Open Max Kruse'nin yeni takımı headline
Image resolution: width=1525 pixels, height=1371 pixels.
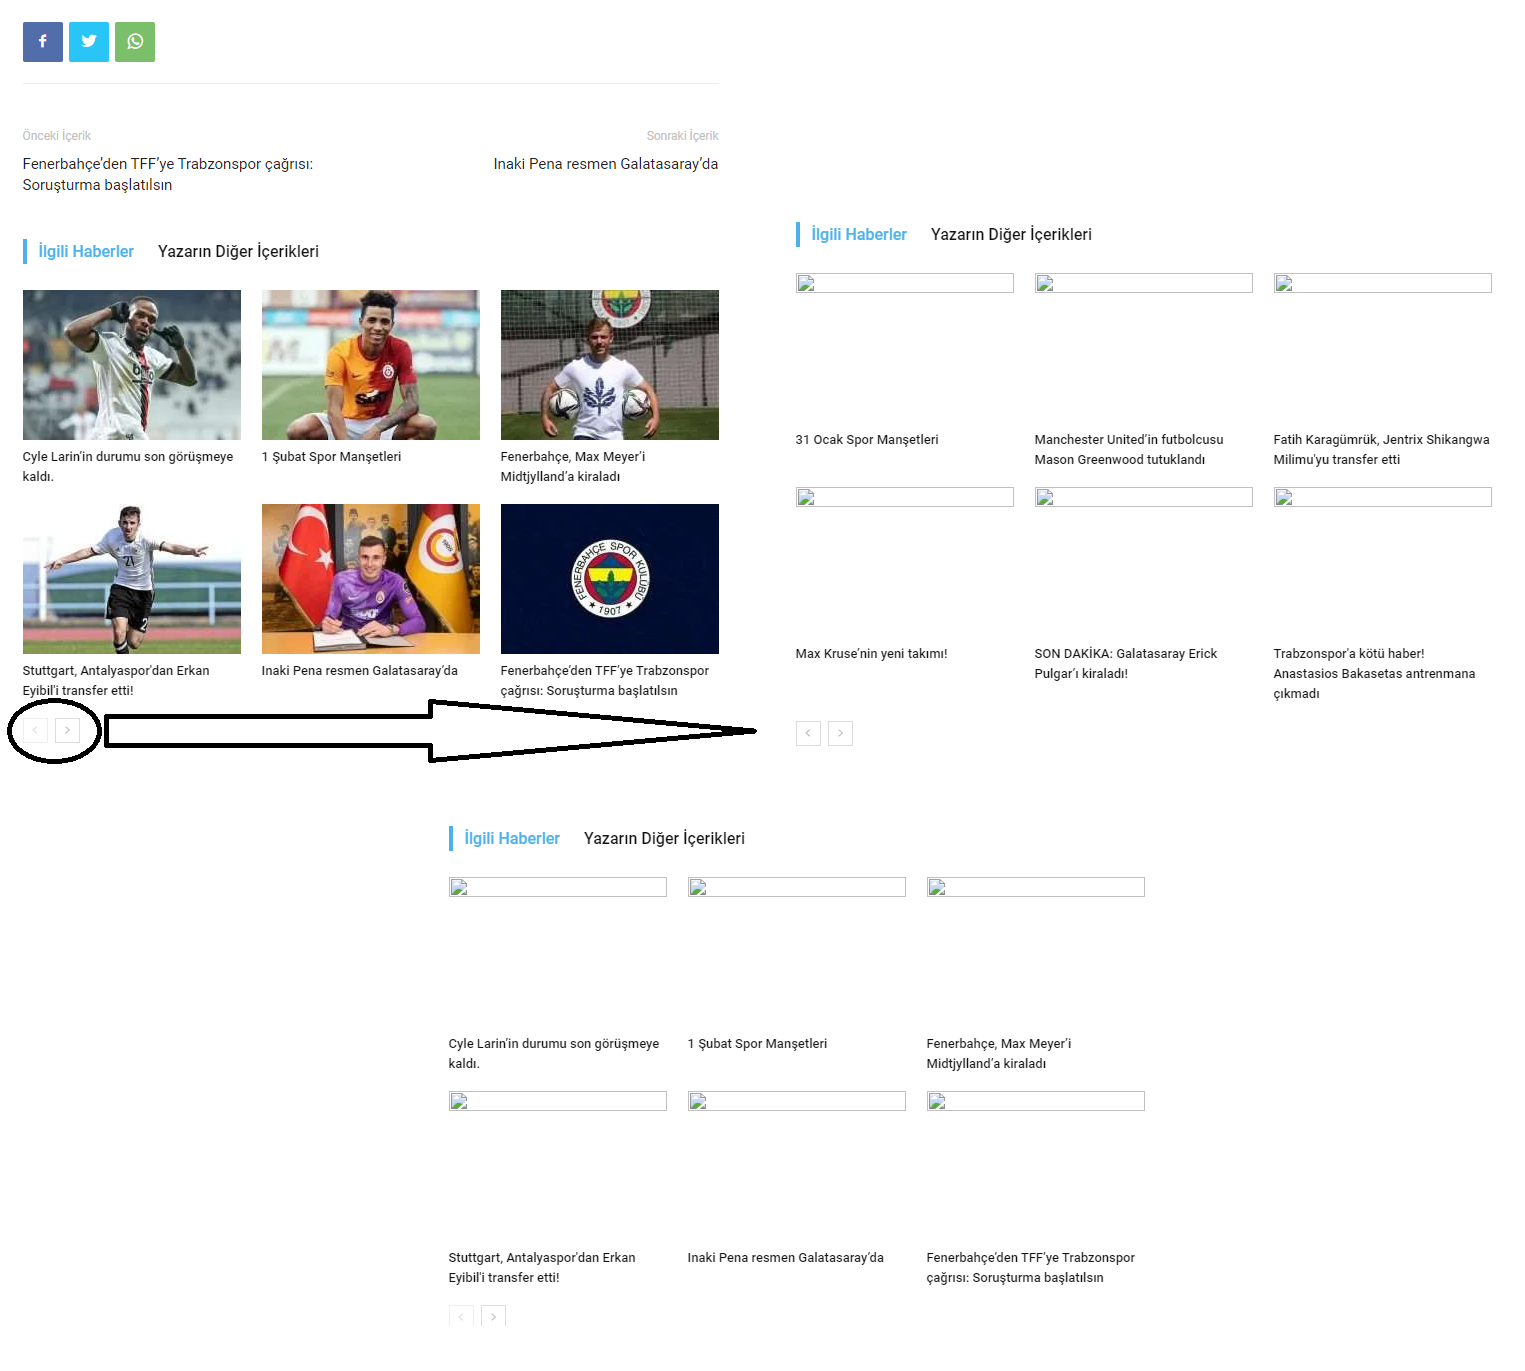pyautogui.click(x=872, y=654)
